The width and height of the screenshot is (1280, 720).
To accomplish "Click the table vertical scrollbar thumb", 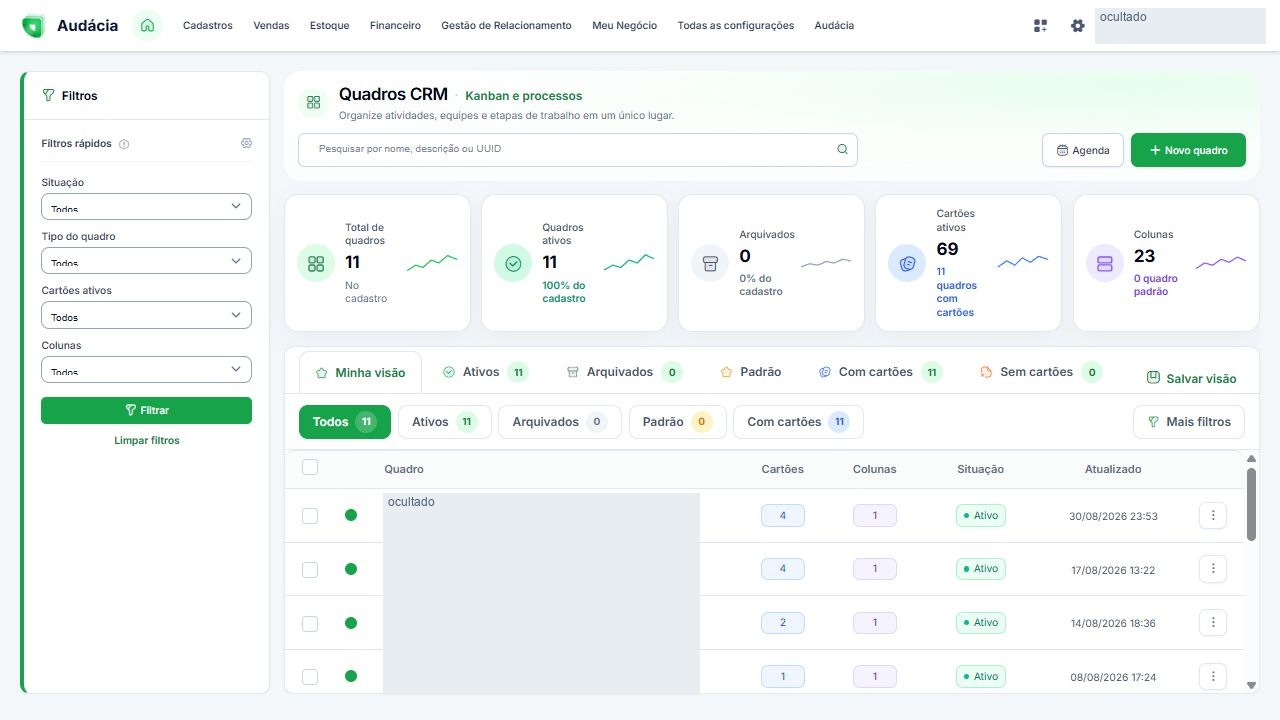I will pos(1251,504).
